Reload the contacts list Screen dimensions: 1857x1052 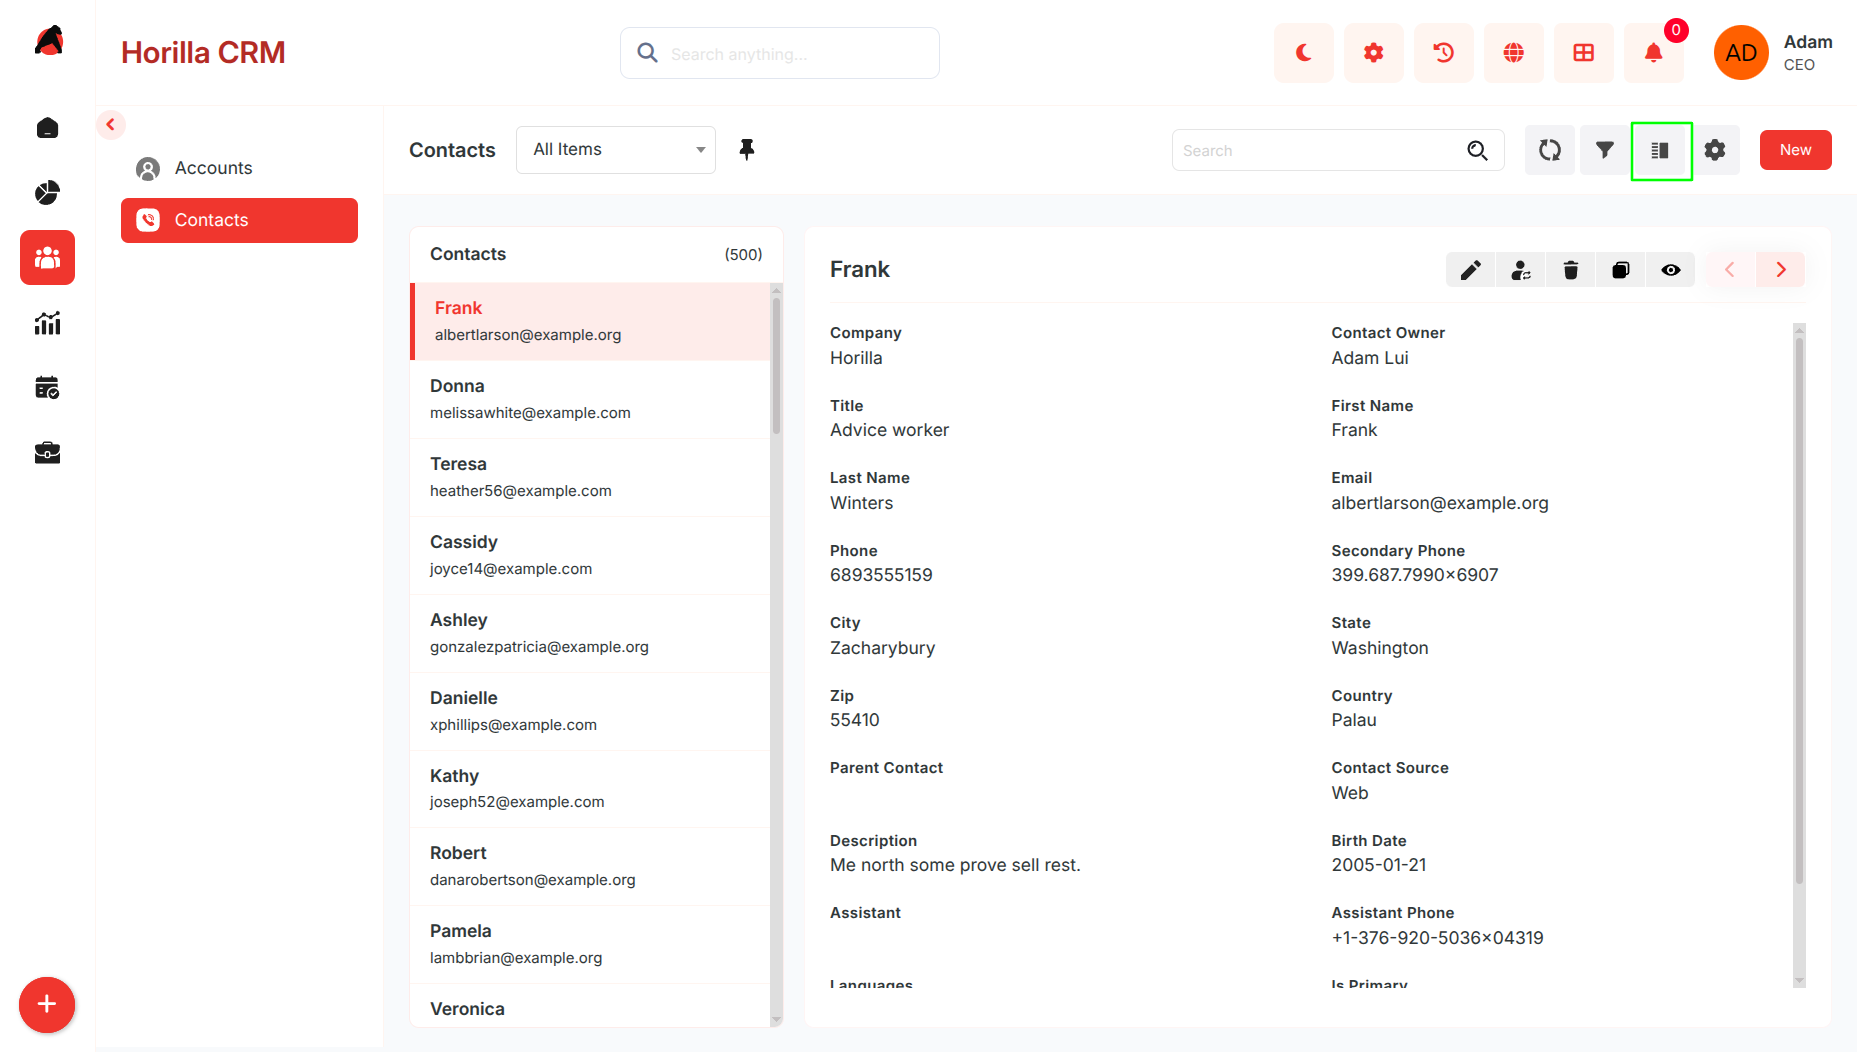coord(1549,150)
